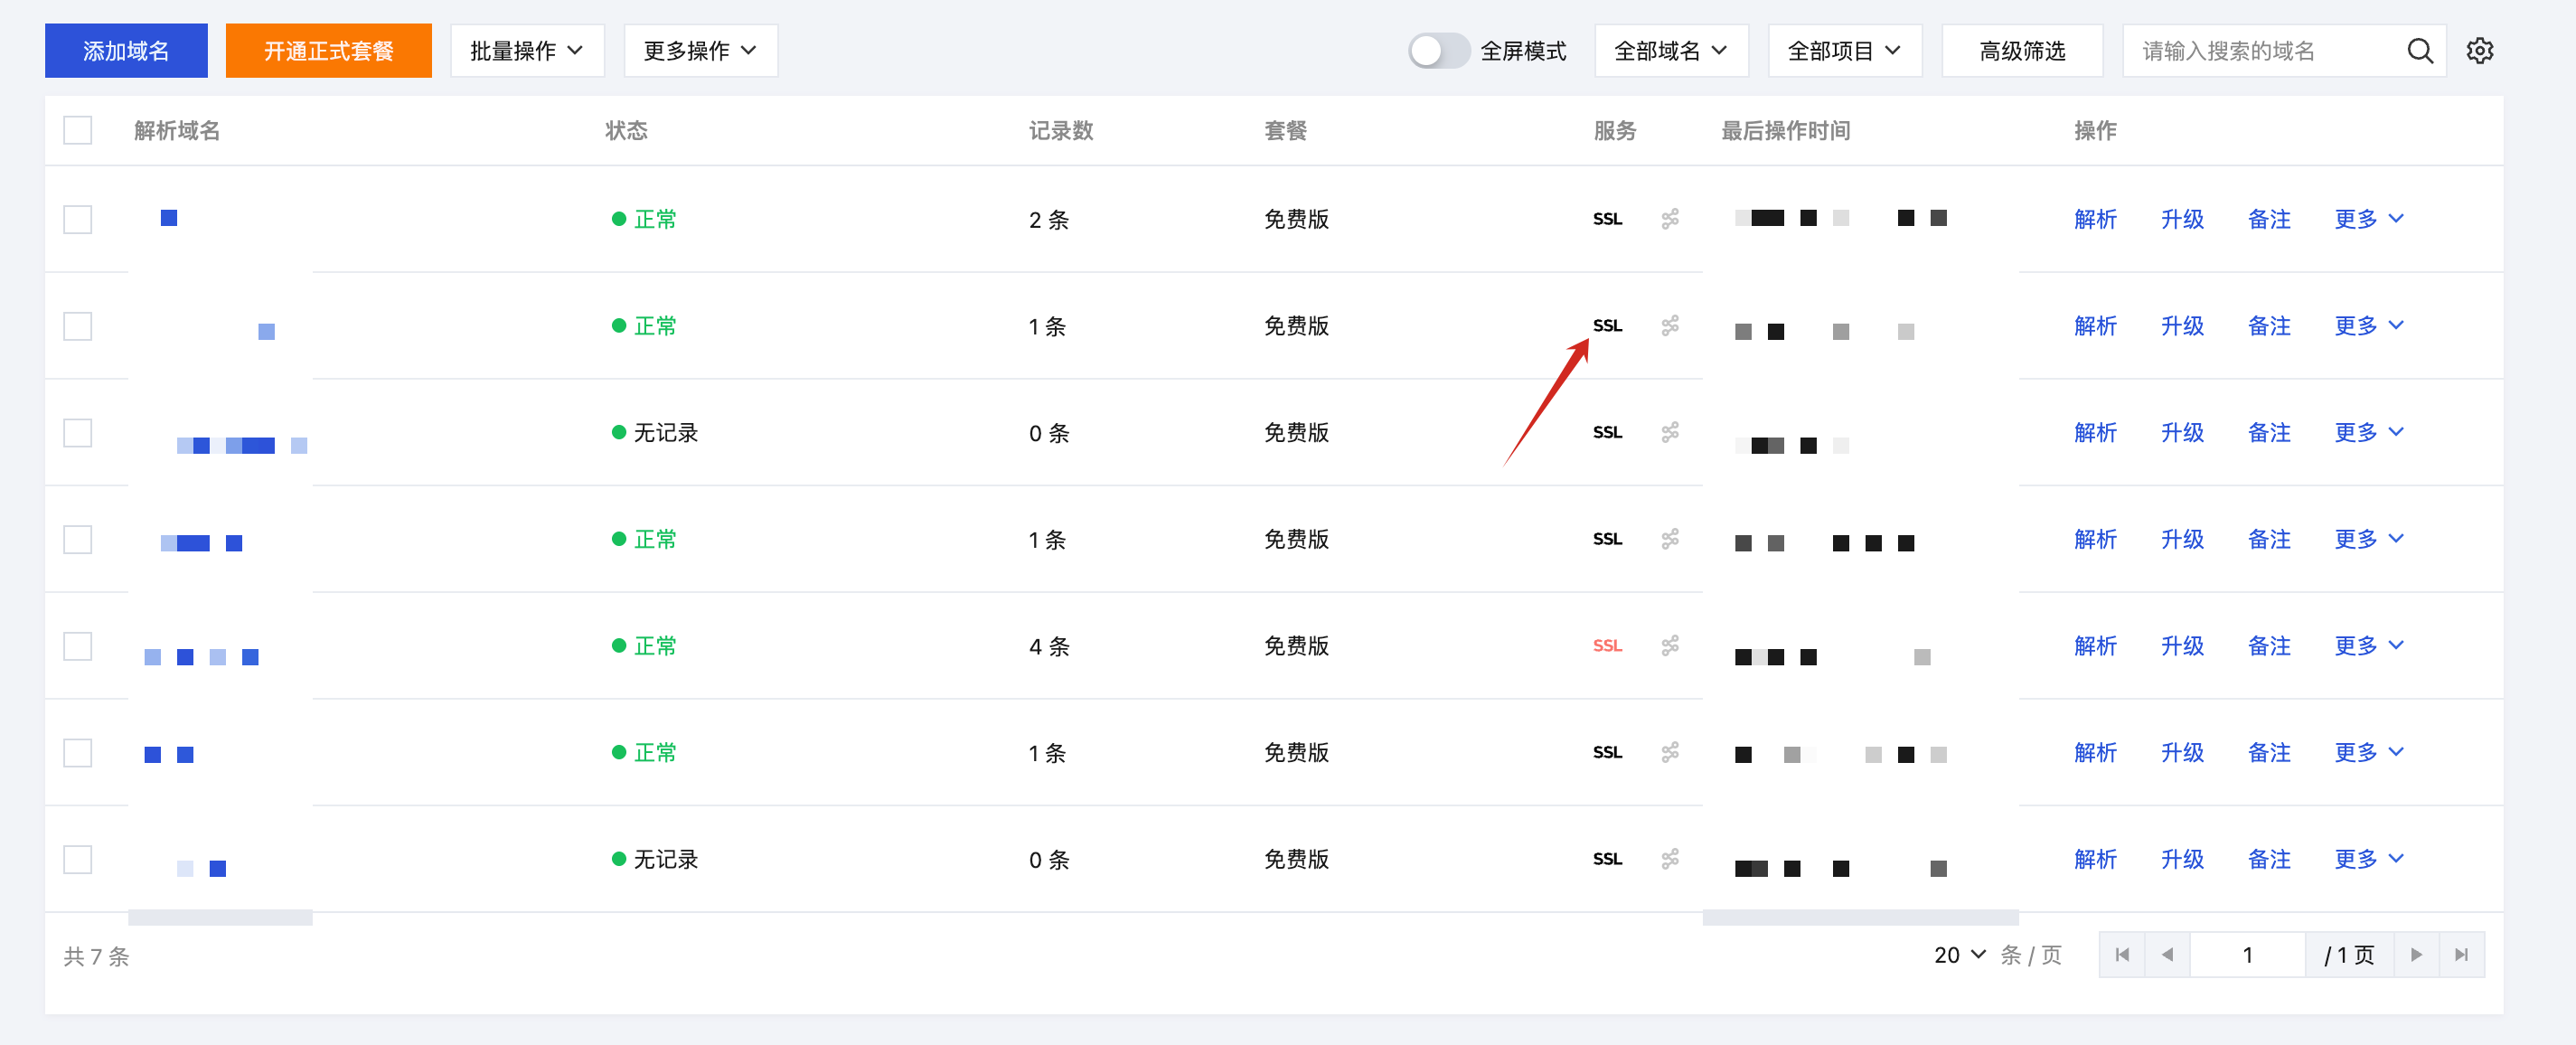Focus the domain search input field
This screenshot has width=2576, height=1045.
click(x=2260, y=51)
